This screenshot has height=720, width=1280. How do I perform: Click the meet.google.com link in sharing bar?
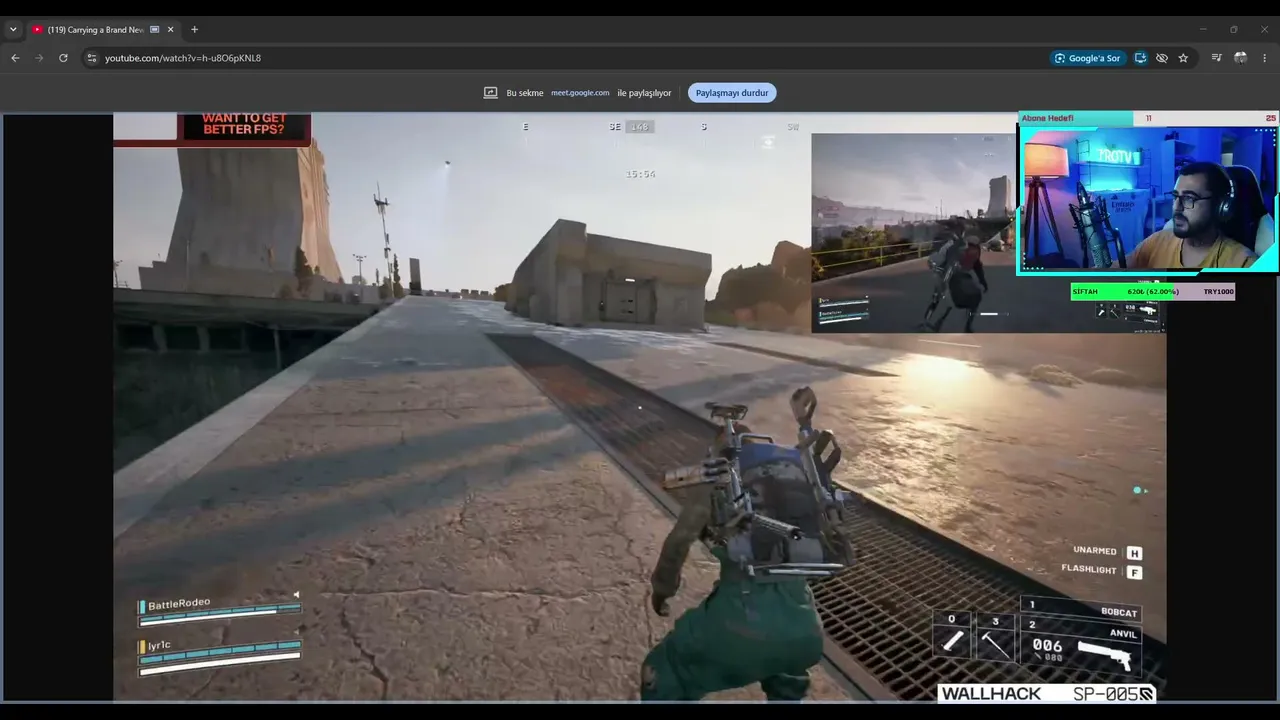(580, 93)
